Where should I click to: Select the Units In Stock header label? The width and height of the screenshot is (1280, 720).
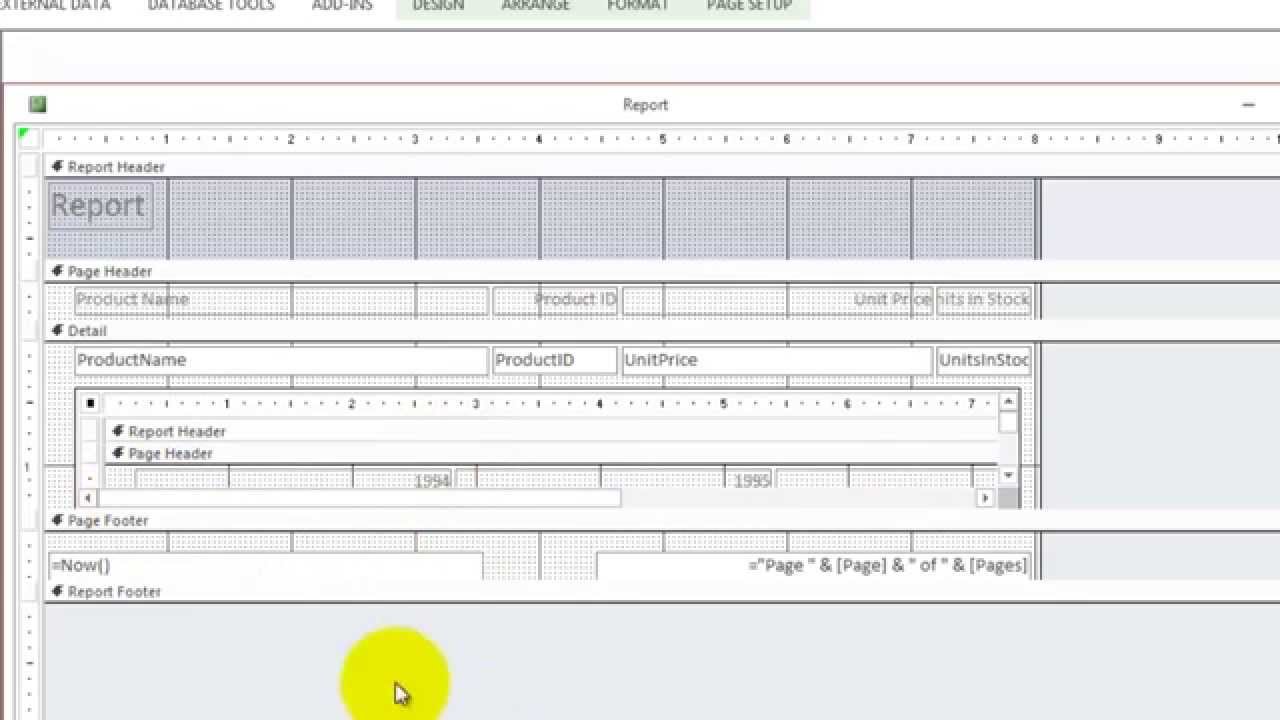tap(983, 299)
